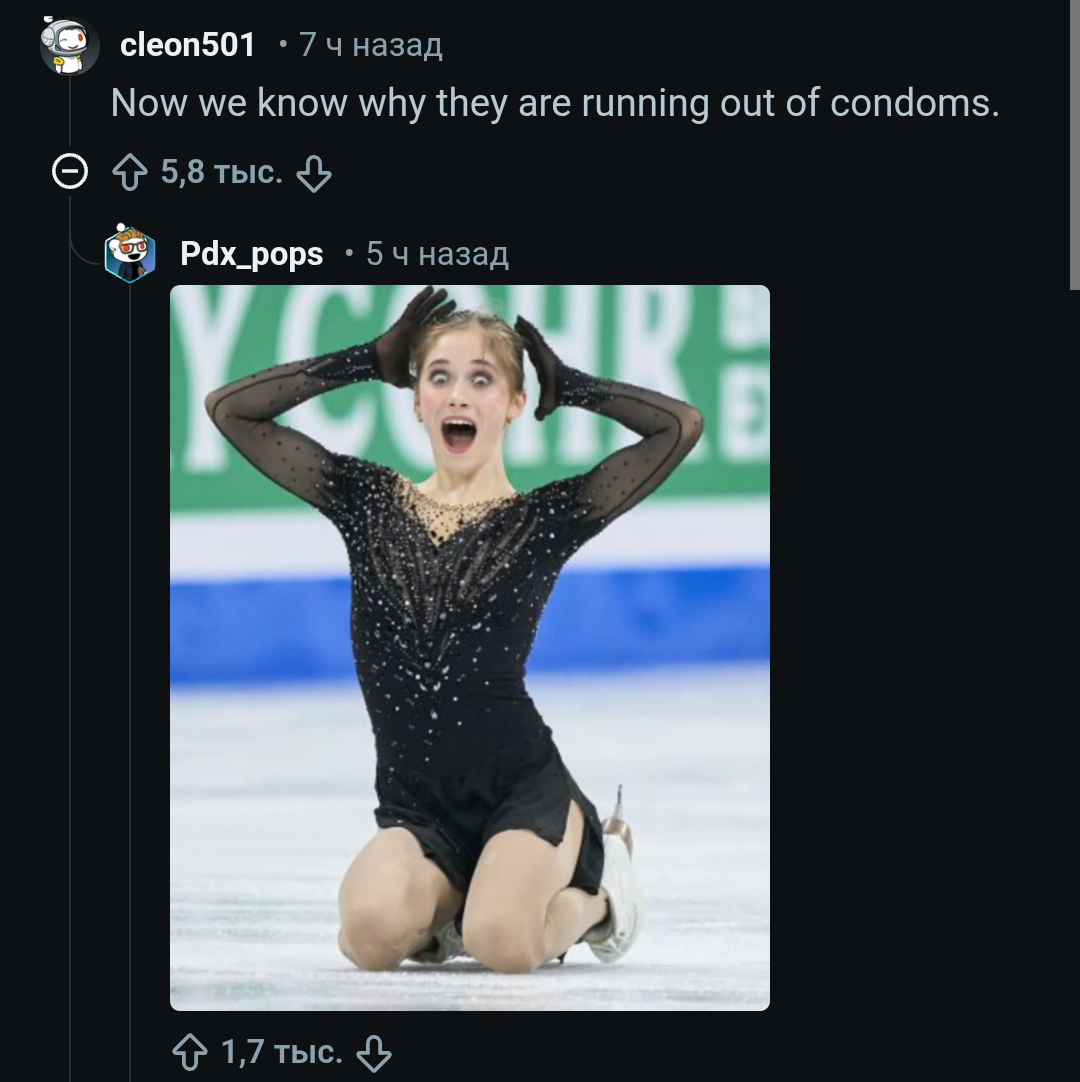Click the "7 ч назад" comment timestamp
This screenshot has height=1082, width=1080.
pyautogui.click(x=370, y=45)
